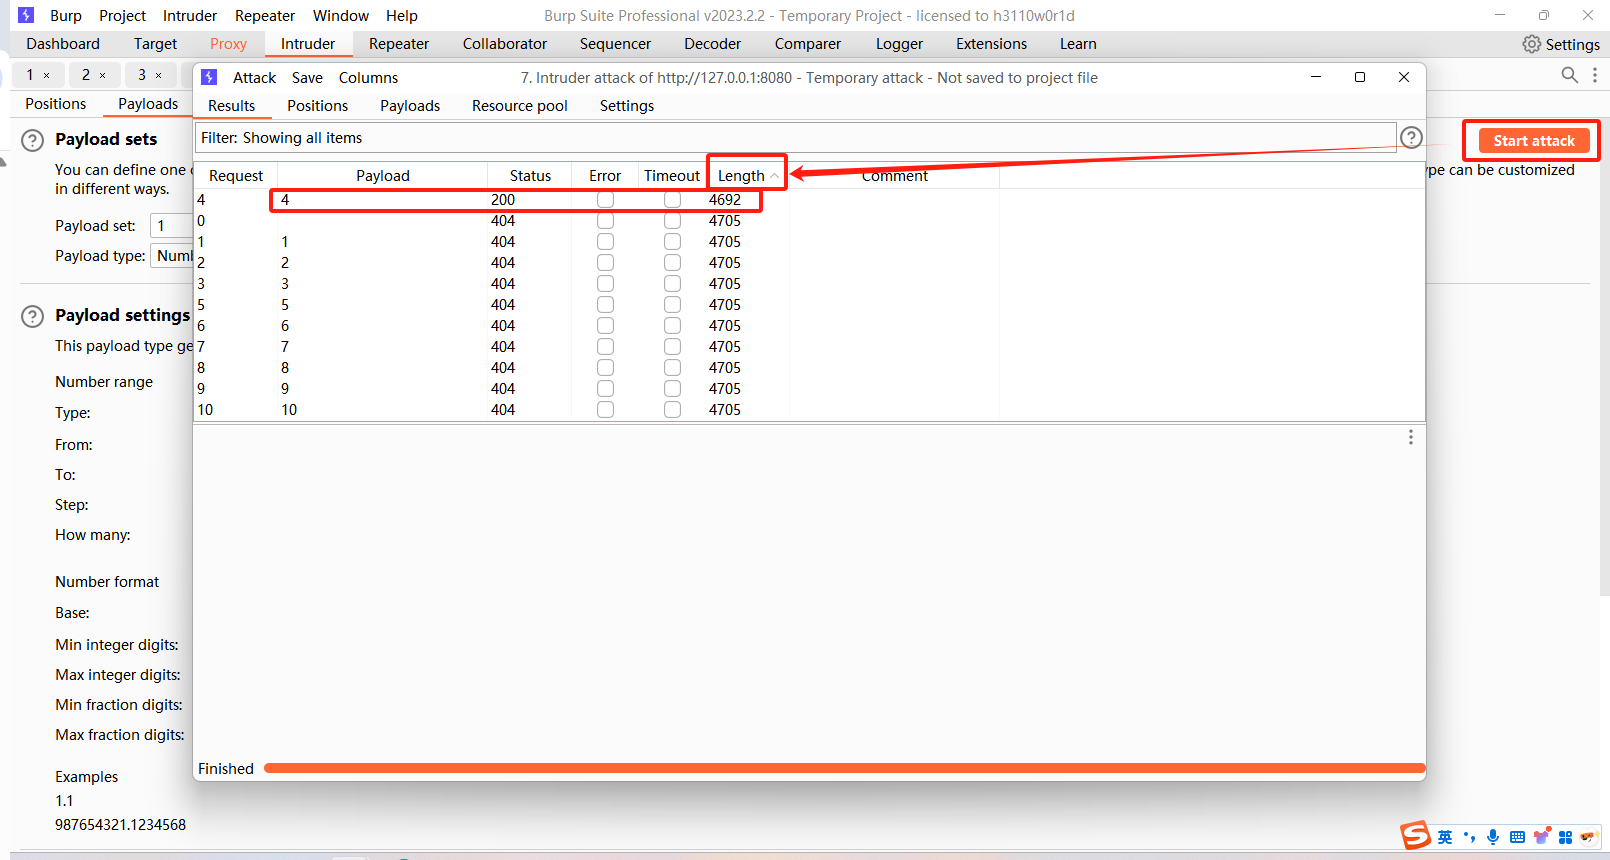
Task: Click the Start attack button
Action: [1533, 141]
